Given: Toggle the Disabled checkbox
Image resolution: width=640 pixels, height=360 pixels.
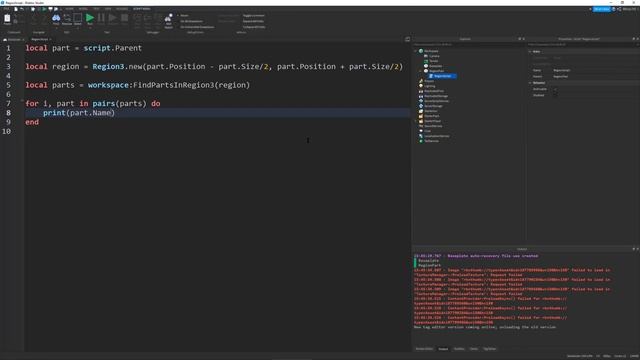Looking at the screenshot, I should (x=555, y=95).
